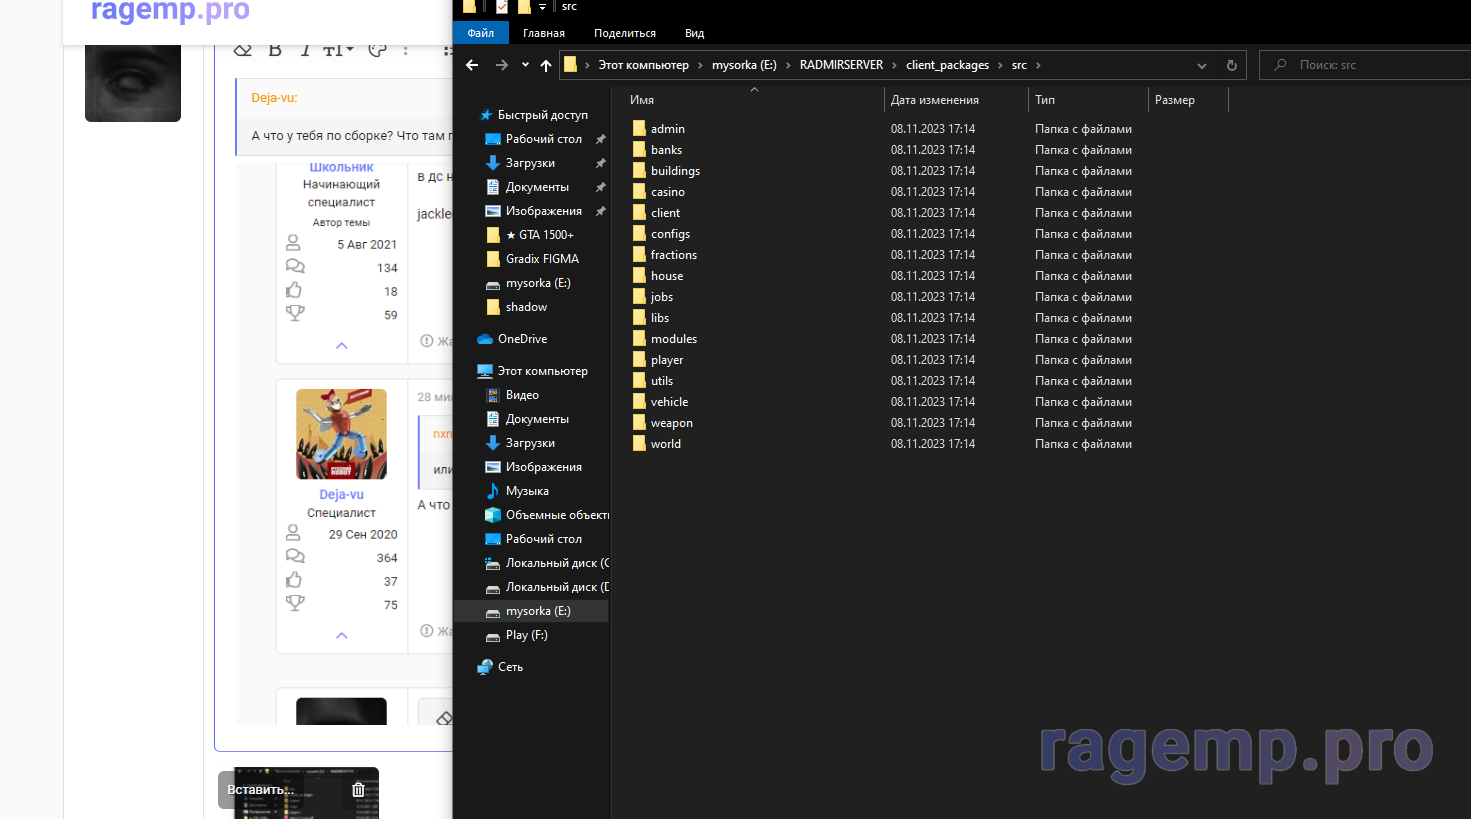Click the Back arrow in Explorer
Image resolution: width=1471 pixels, height=819 pixels.
coord(472,65)
